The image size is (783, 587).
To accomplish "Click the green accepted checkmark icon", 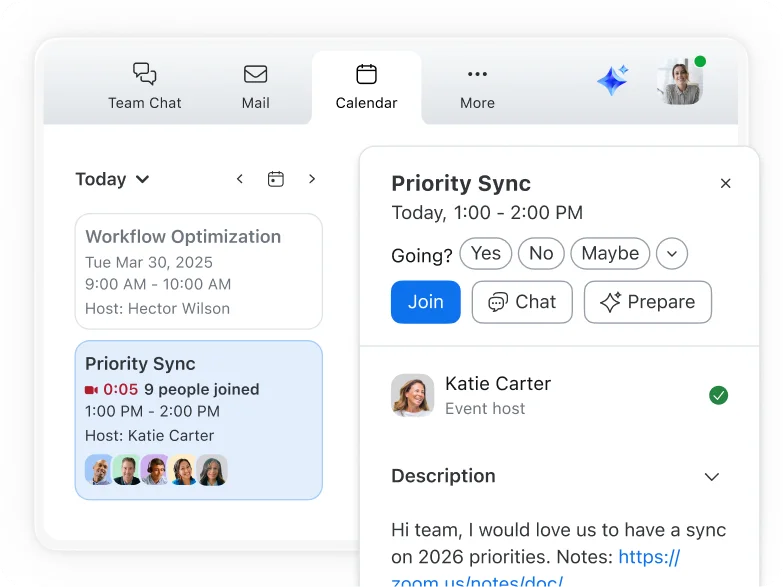I will click(718, 395).
